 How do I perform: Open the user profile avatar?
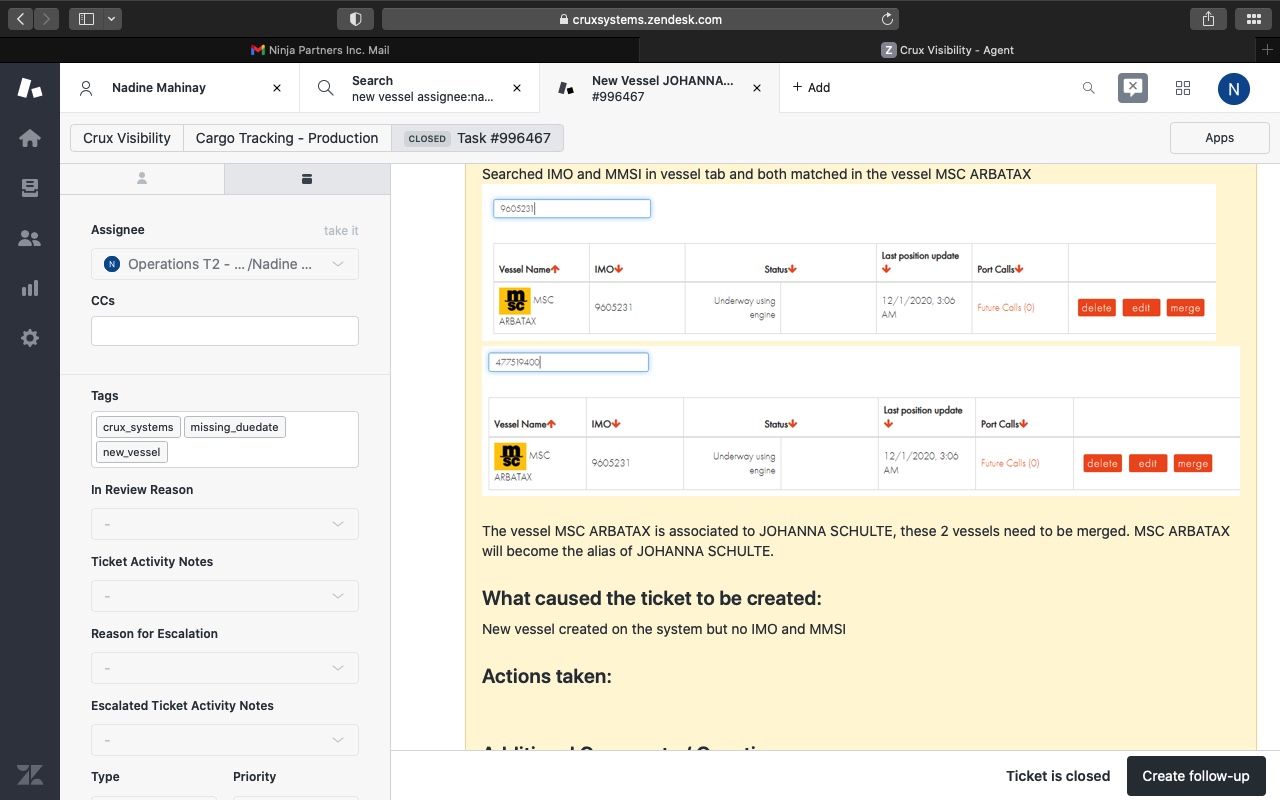coord(1233,88)
